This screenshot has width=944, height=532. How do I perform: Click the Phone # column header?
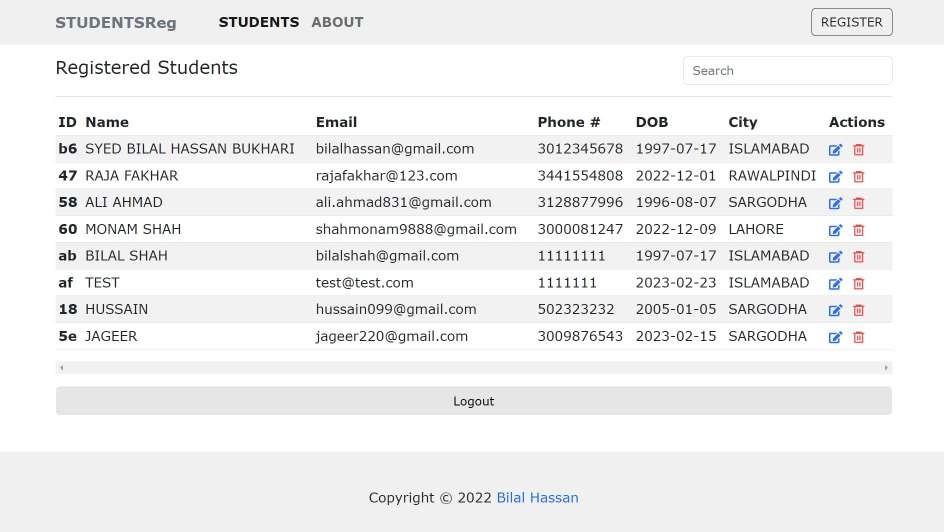click(x=569, y=122)
